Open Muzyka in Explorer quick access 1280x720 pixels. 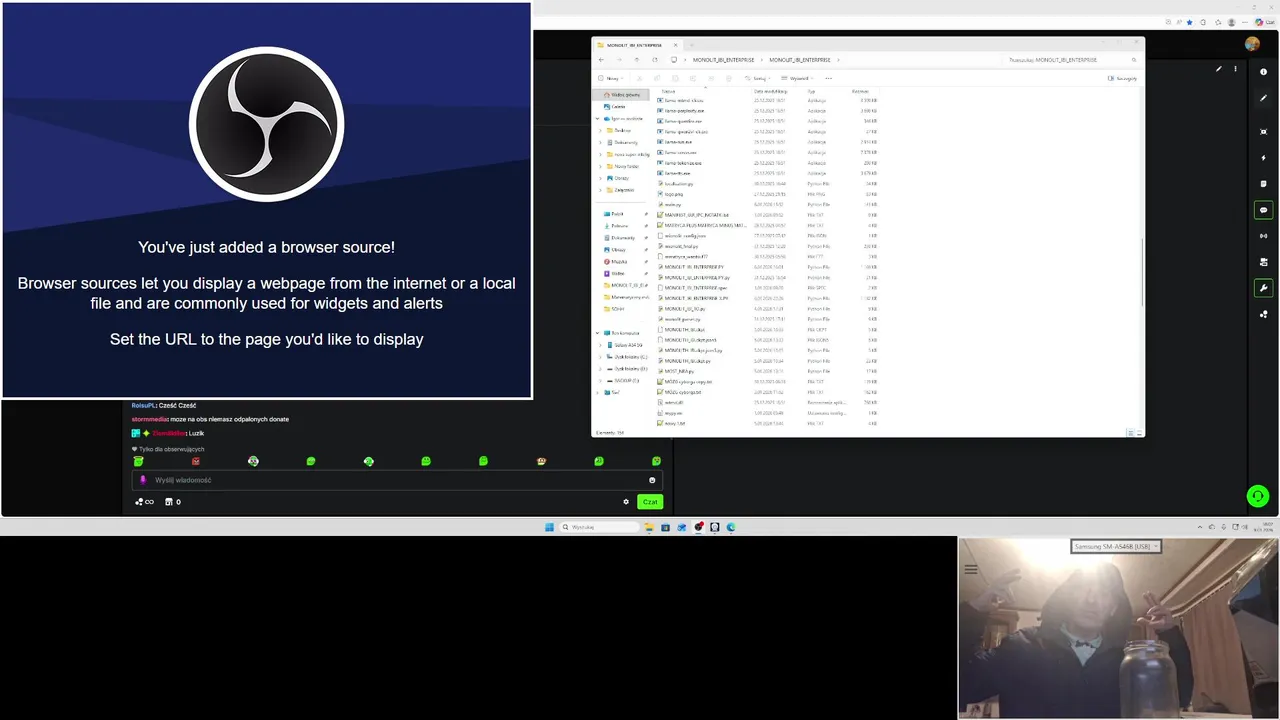click(619, 262)
